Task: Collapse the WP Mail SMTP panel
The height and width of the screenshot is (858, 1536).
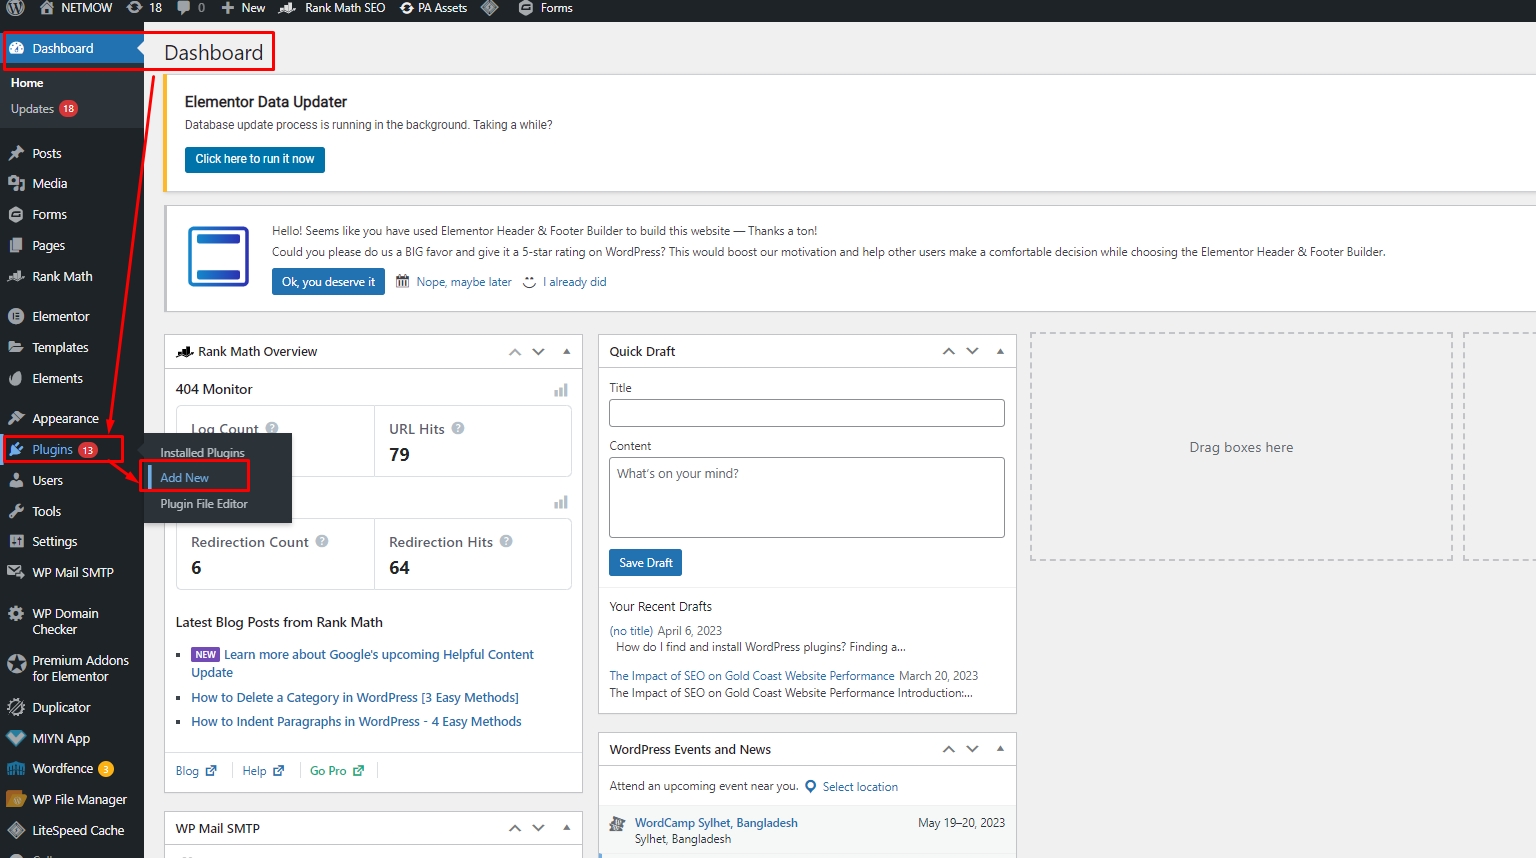Action: pyautogui.click(x=566, y=828)
